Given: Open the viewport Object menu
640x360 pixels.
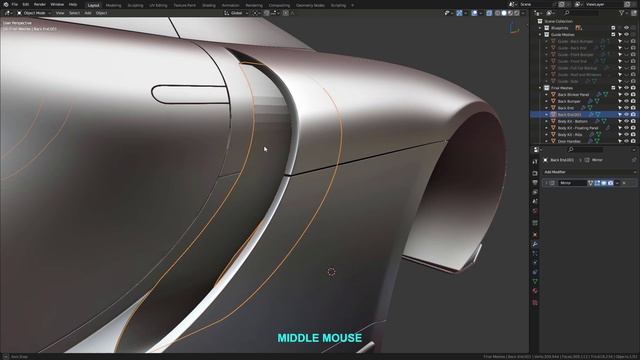Looking at the screenshot, I should pos(102,13).
